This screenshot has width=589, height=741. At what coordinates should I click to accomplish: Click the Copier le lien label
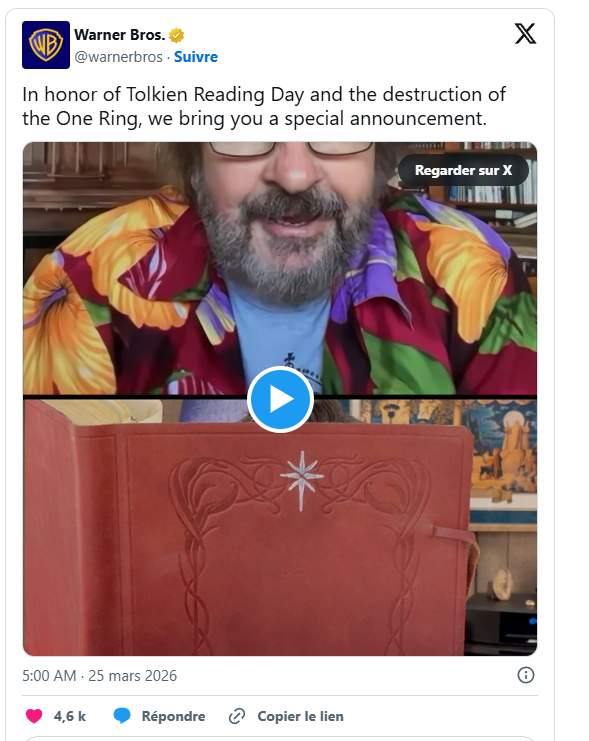[x=300, y=716]
